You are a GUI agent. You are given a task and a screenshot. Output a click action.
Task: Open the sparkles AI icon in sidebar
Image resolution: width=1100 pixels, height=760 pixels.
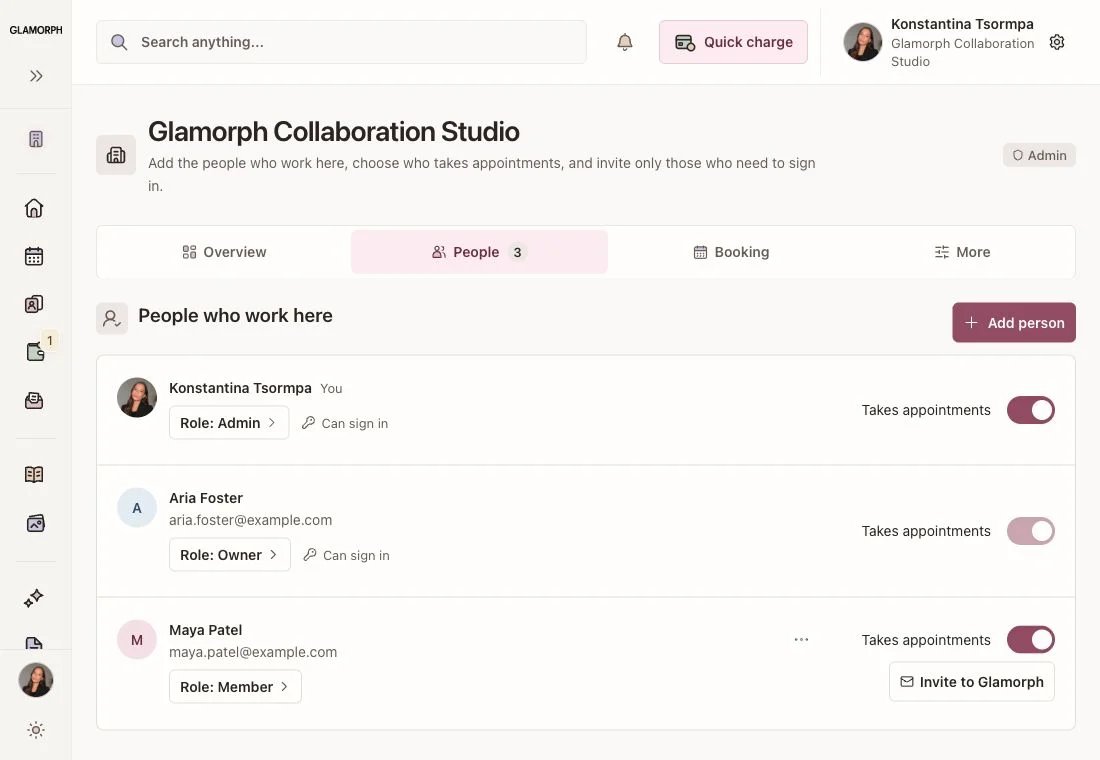coord(34,598)
